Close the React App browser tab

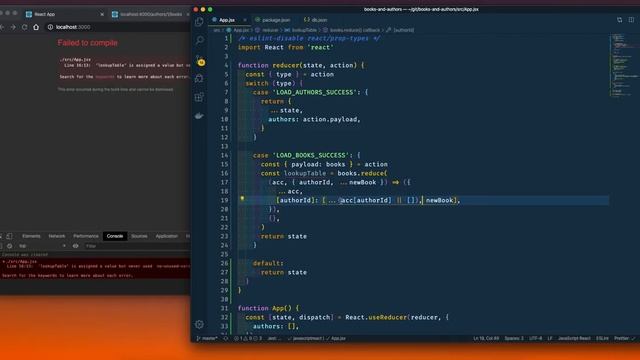point(102,14)
